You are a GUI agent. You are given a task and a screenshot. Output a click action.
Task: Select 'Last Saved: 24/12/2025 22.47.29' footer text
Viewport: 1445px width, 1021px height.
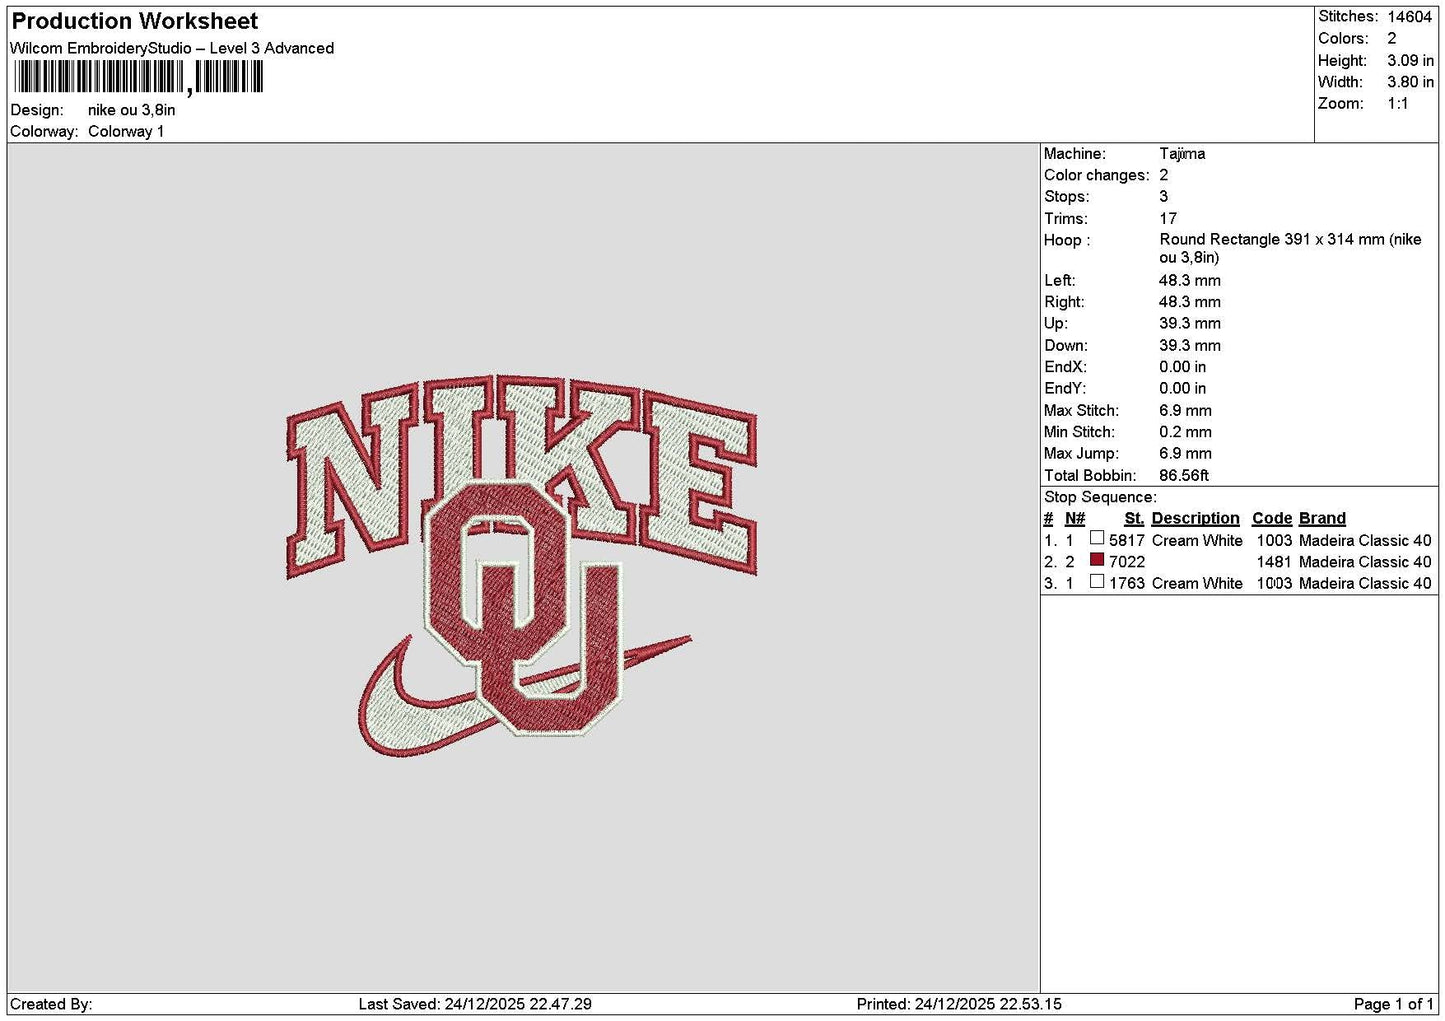(x=475, y=1004)
